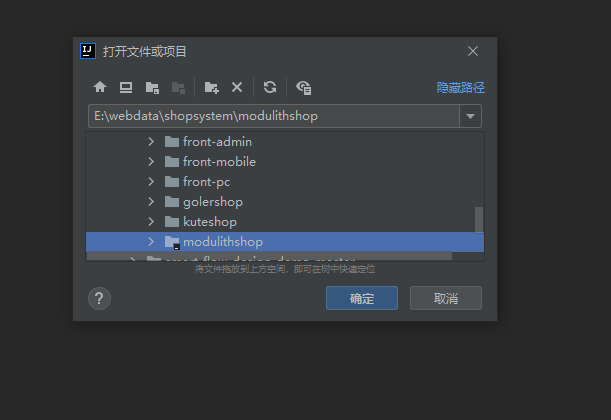Toggle show hidden files and directories icon

pyautogui.click(x=304, y=87)
